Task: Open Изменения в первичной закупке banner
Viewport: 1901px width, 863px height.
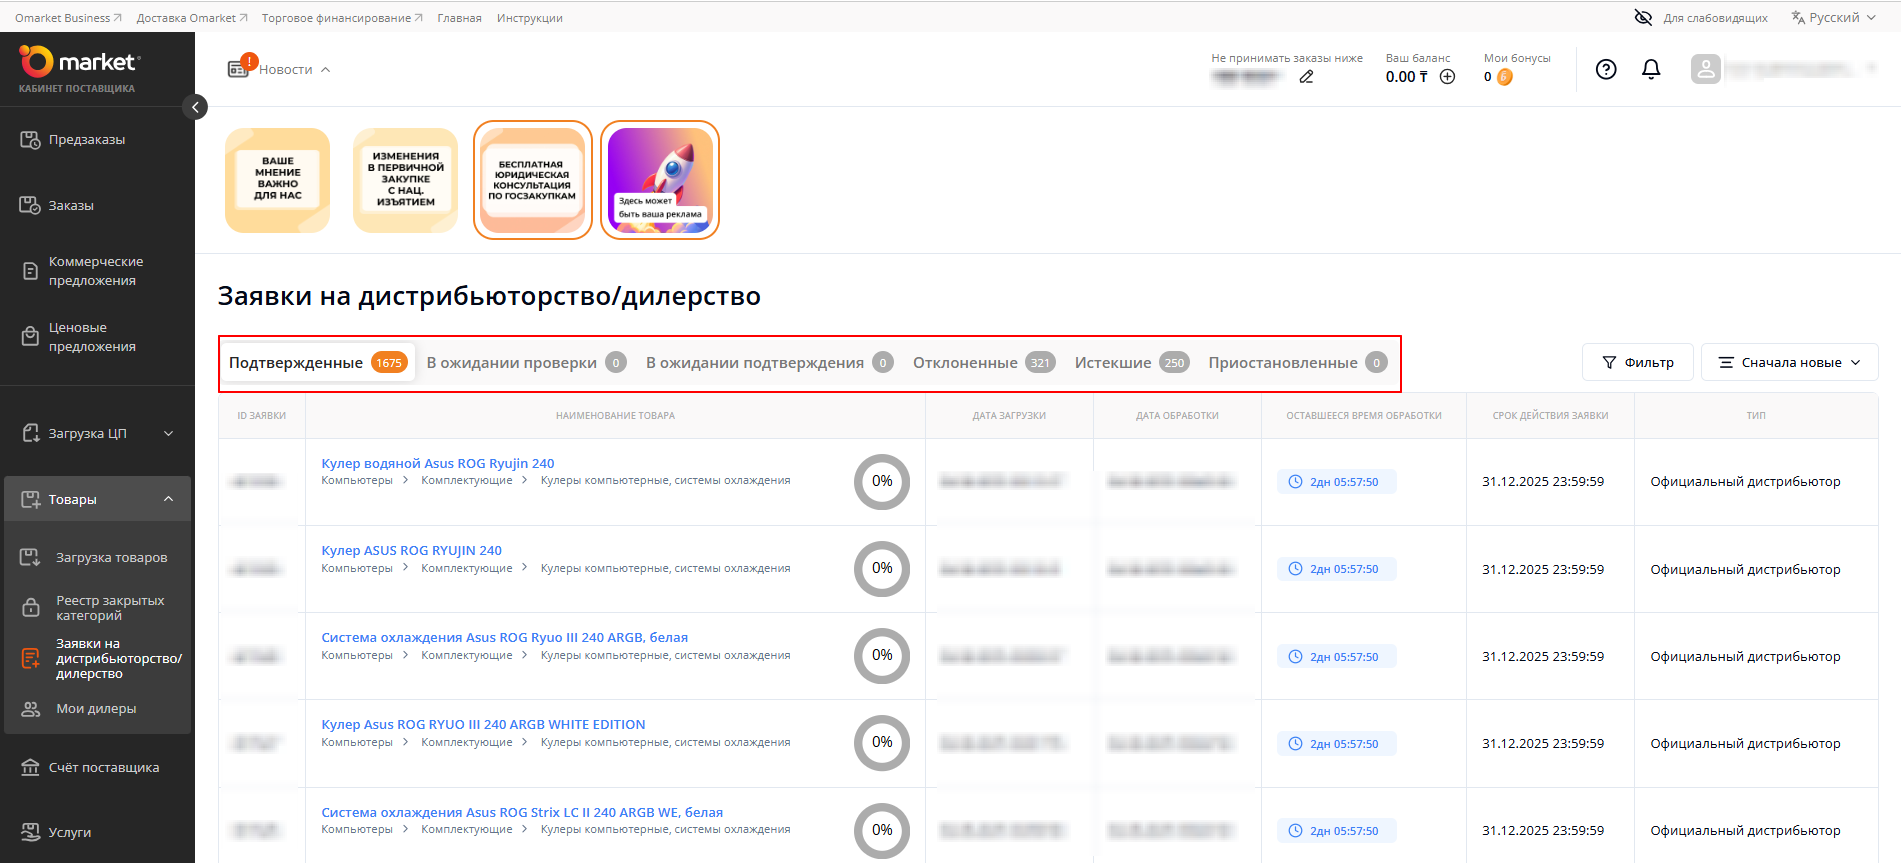Action: pos(405,180)
